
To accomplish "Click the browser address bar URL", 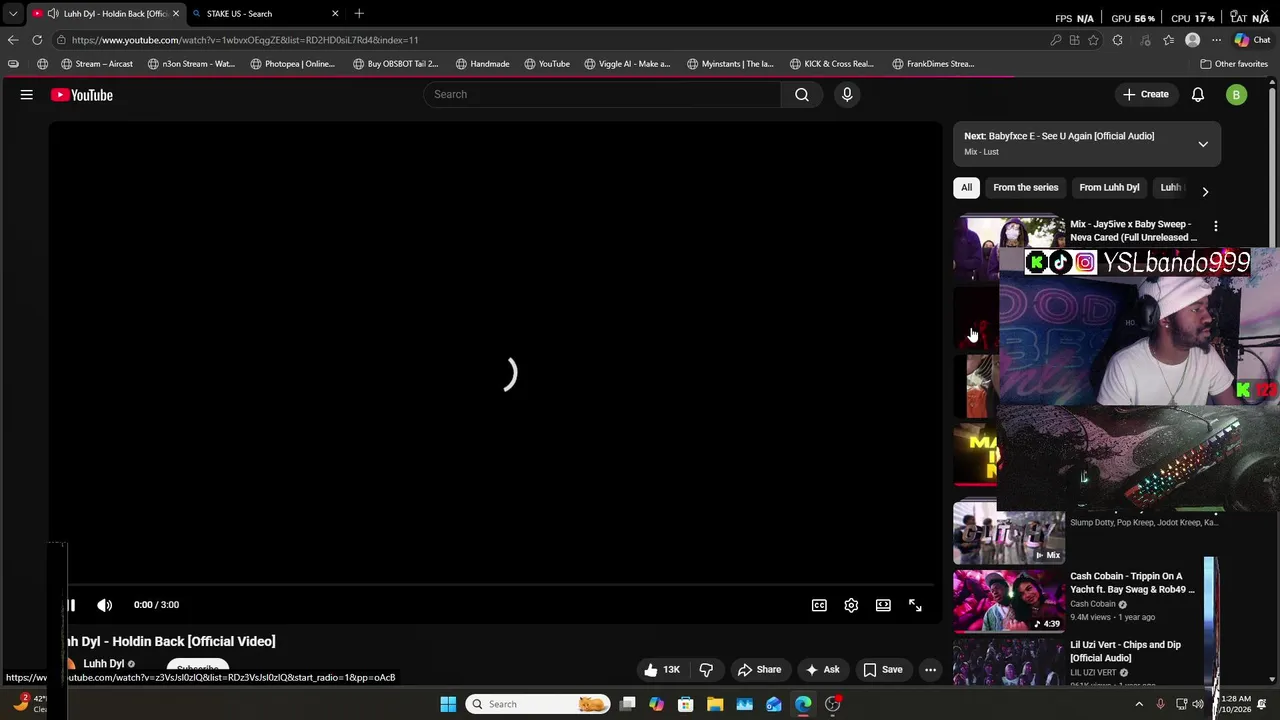I will 245,40.
